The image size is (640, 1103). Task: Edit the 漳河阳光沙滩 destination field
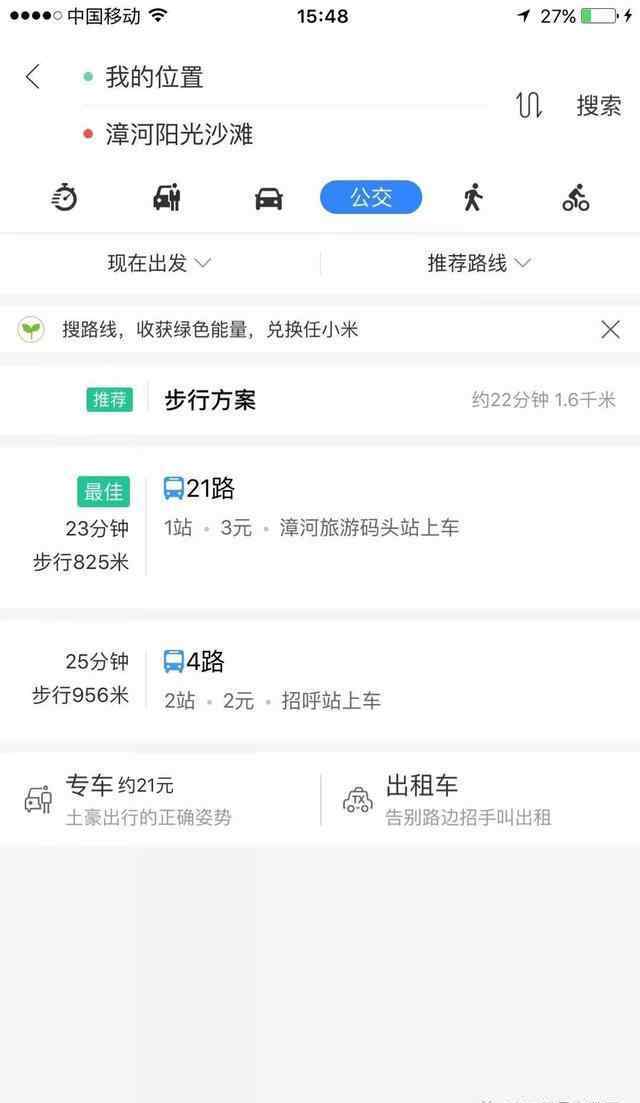[x=285, y=134]
